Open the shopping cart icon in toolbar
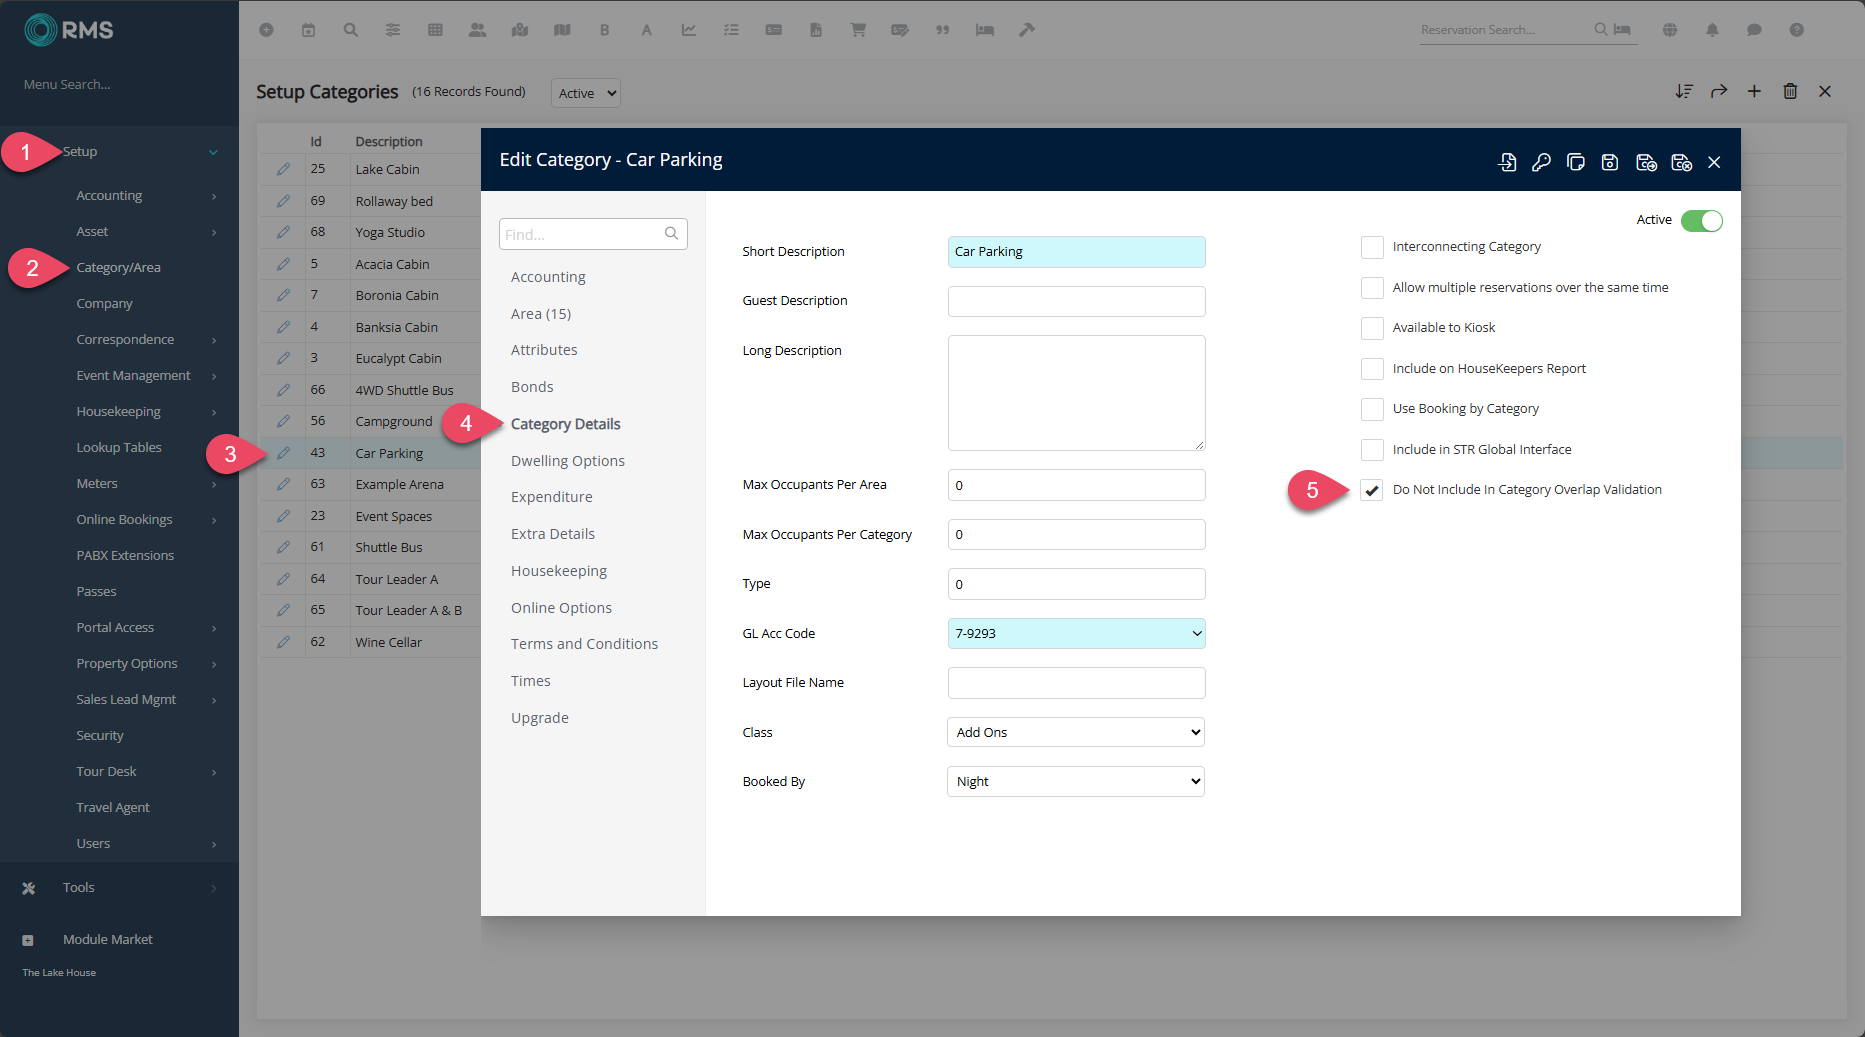Screen dimensions: 1865x1037 tap(858, 30)
